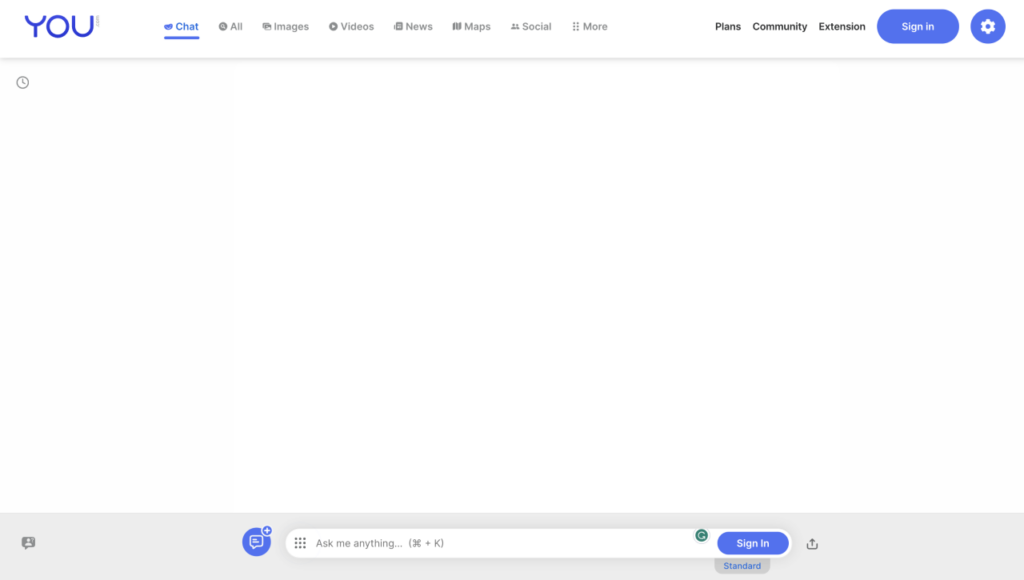Viewport: 1024px width, 580px height.
Task: Visit the Community page
Action: point(780,26)
